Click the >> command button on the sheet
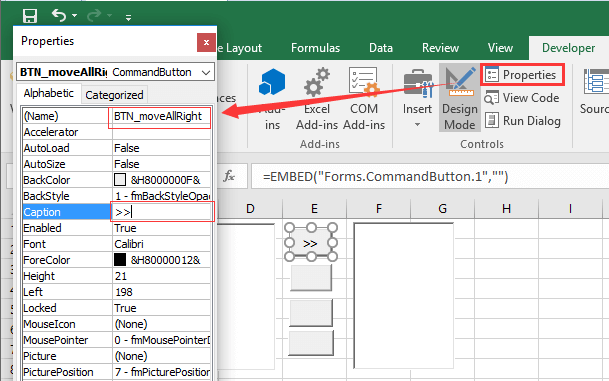The image size is (609, 381). (310, 243)
